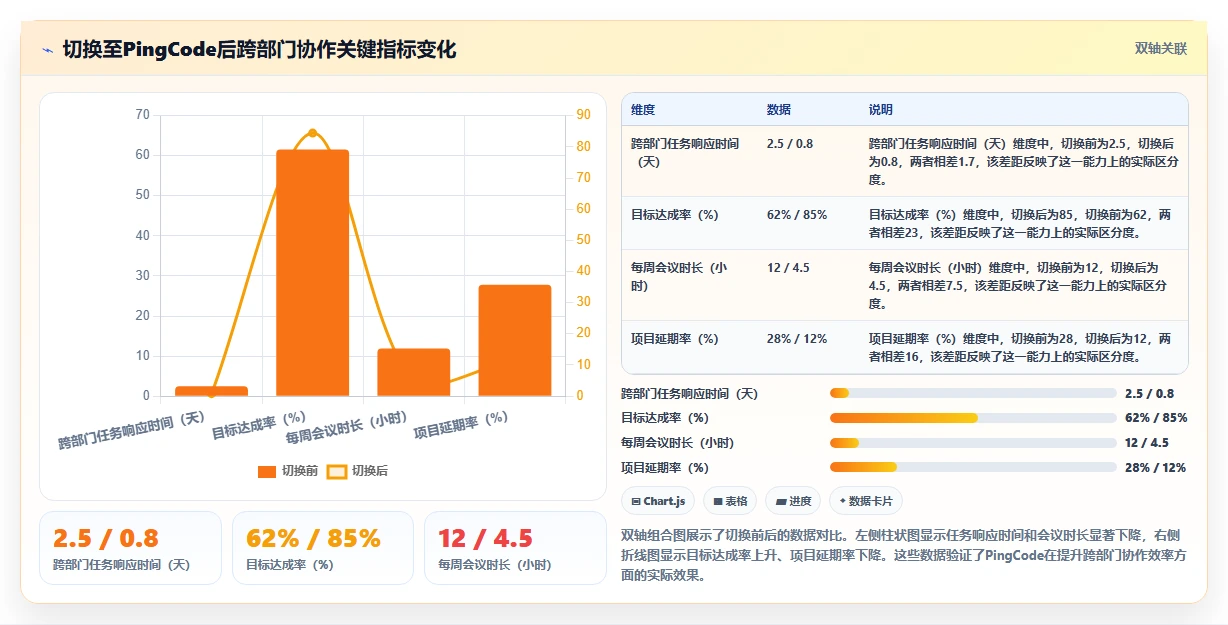Click the 项目延期率 bar in the chart

(x=514, y=340)
